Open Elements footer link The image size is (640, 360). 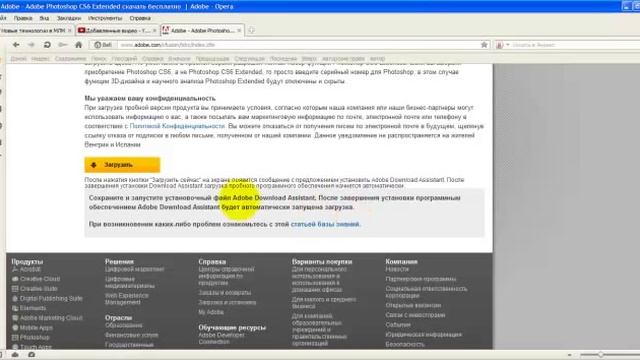(33, 308)
